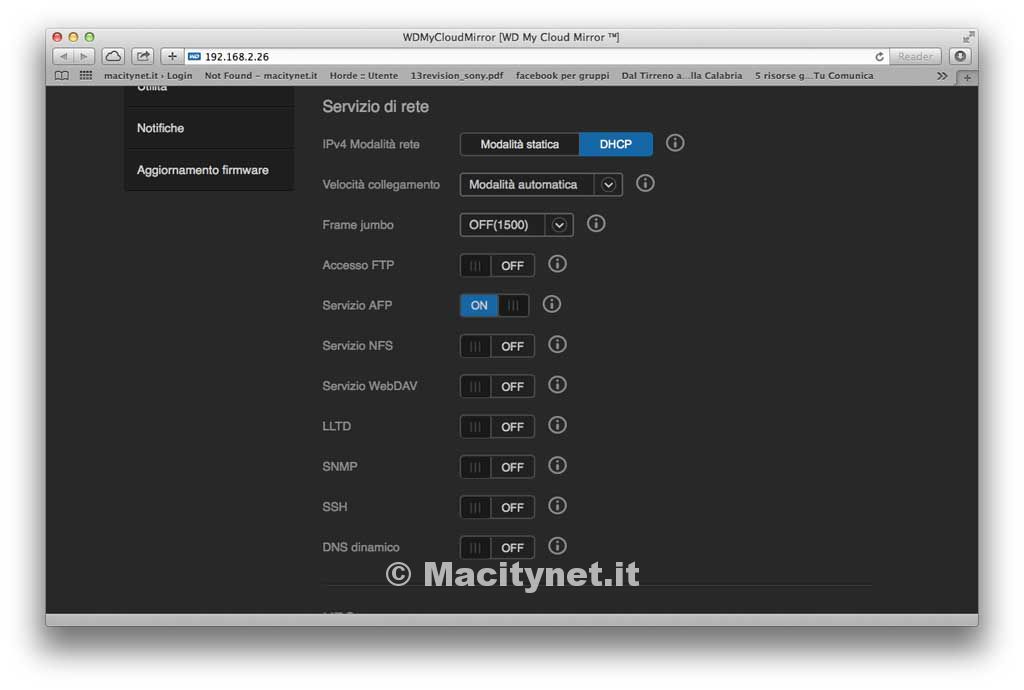The height and width of the screenshot is (690, 1024).
Task: Show info for Servizio WebDAV
Action: [557, 385]
